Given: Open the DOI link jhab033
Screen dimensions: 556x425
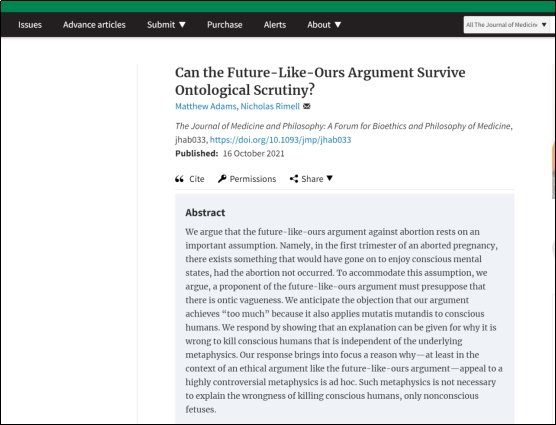Looking at the screenshot, I should (x=280, y=140).
